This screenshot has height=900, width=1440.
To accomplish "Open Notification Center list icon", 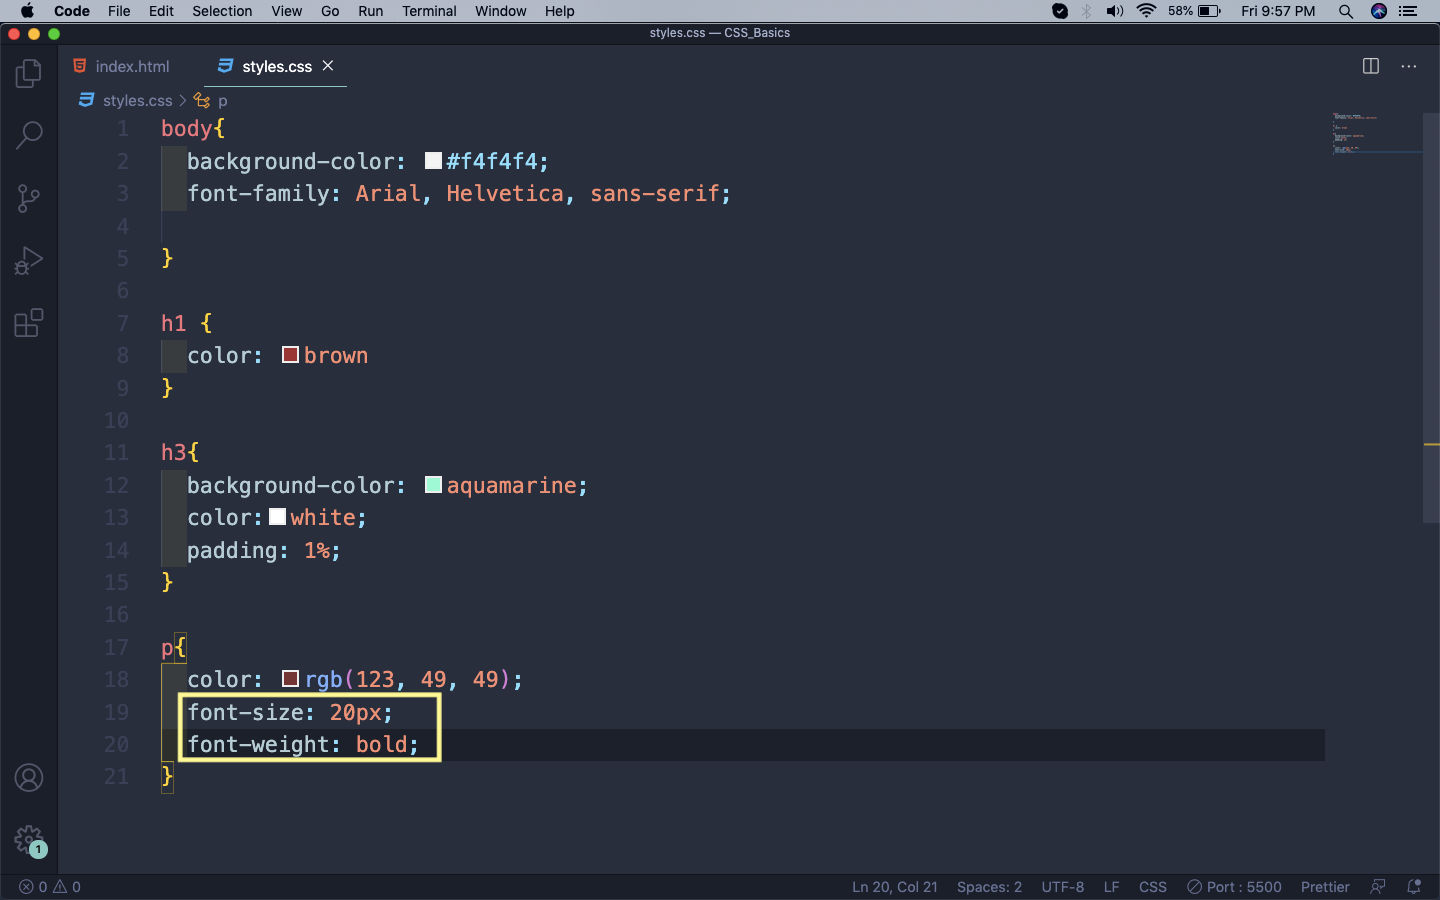I will click(1409, 11).
